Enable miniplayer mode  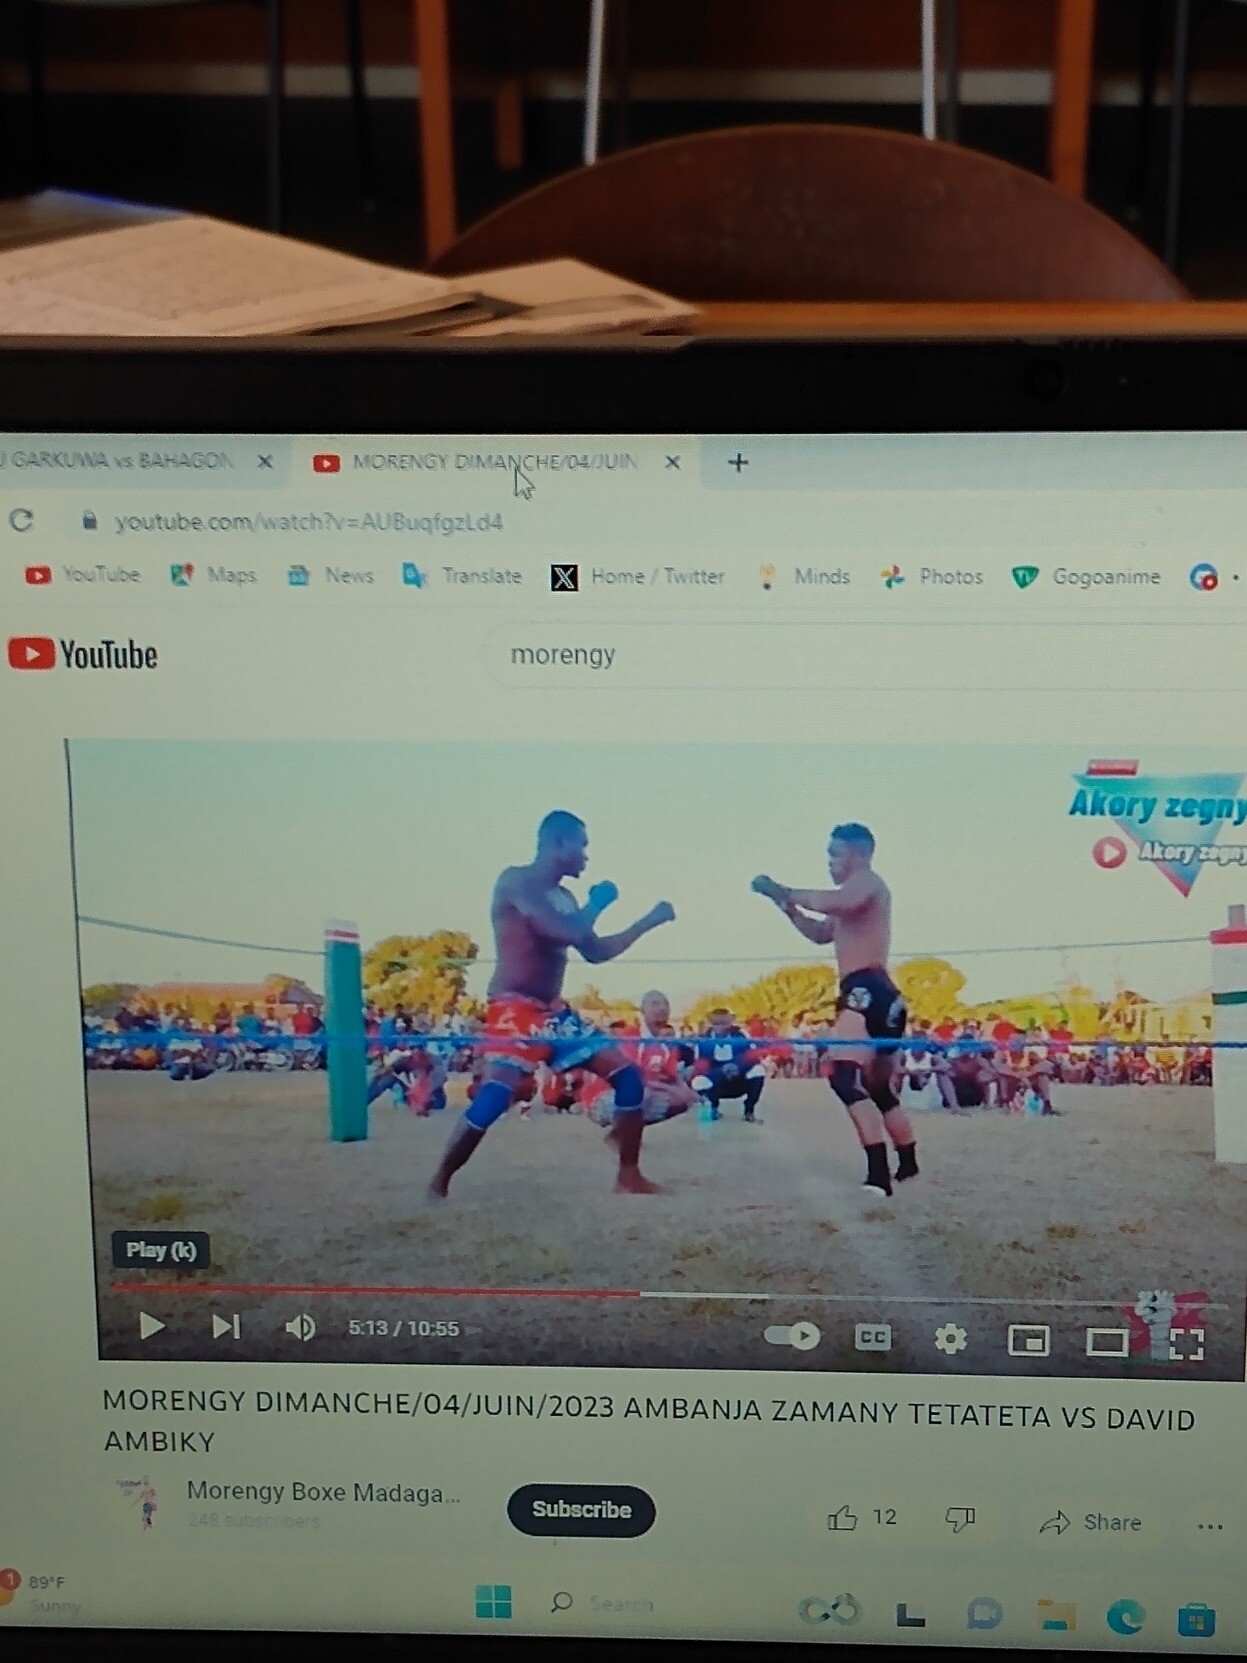1028,1341
